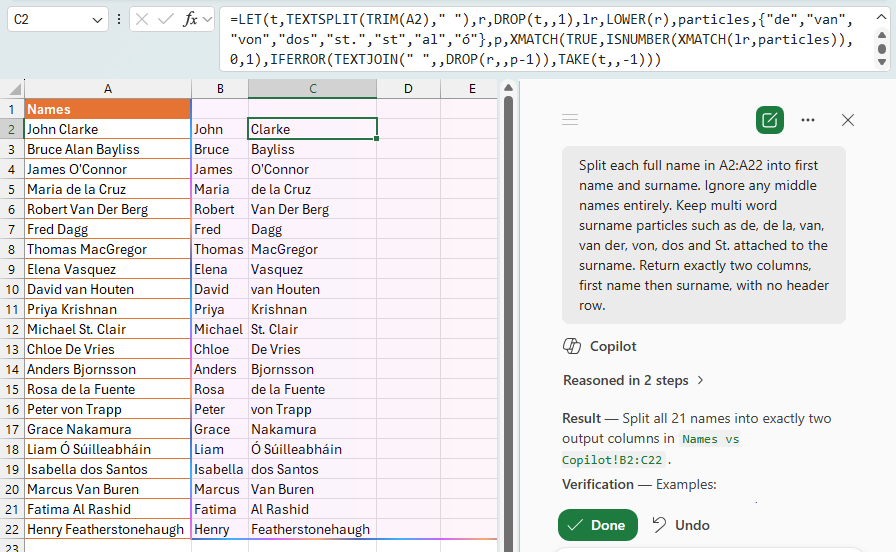
Task: Select first name cell Isabella
Action: [220, 469]
